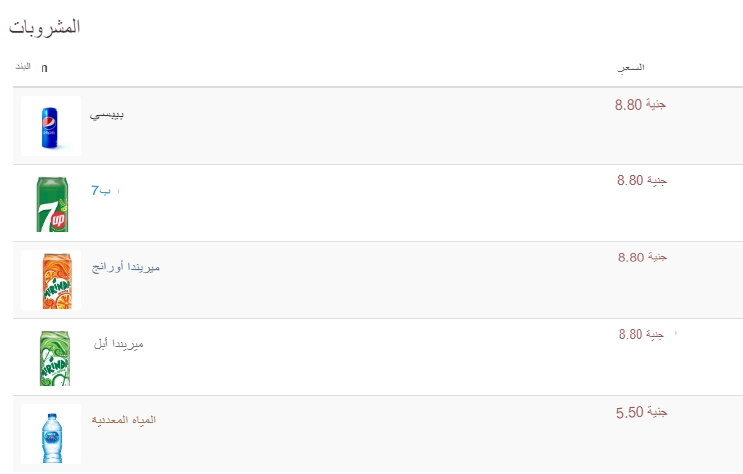This screenshot has width=743, height=474.
Task: Select the Mirinda orange row price
Action: pos(642,257)
